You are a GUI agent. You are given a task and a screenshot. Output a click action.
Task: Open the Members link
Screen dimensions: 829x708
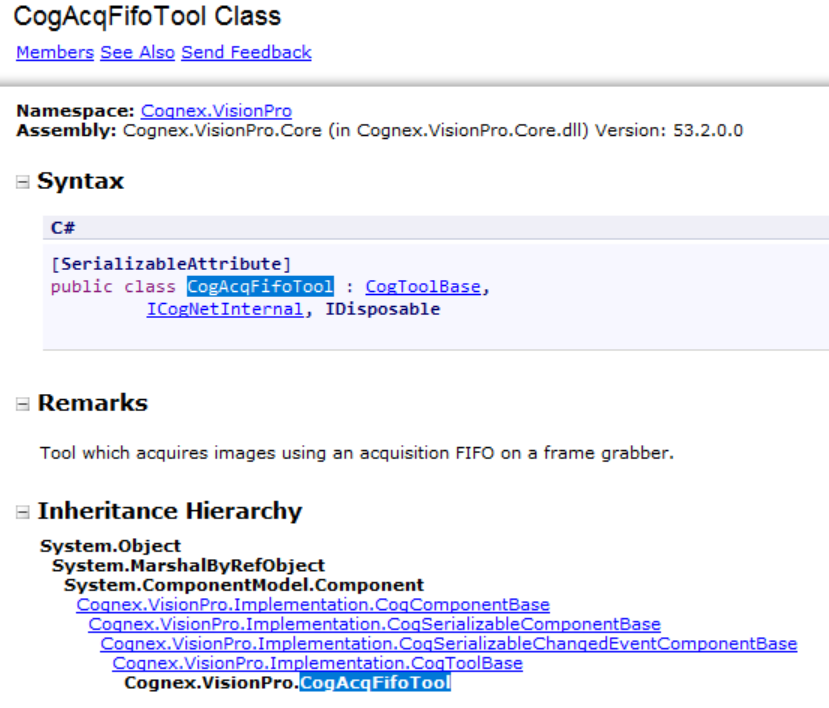pyautogui.click(x=55, y=52)
